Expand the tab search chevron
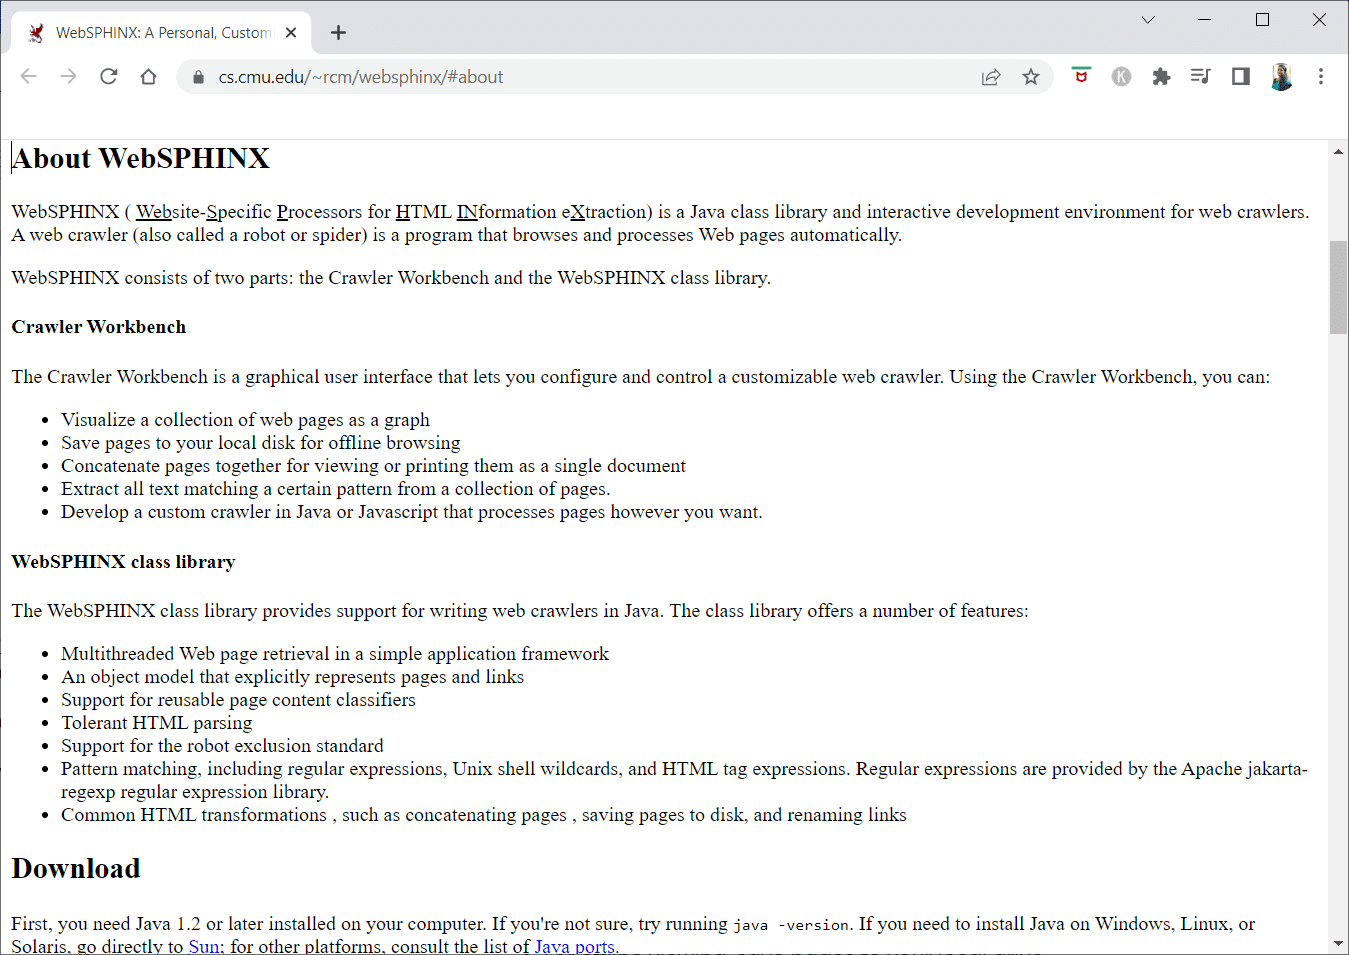1349x955 pixels. (1148, 20)
